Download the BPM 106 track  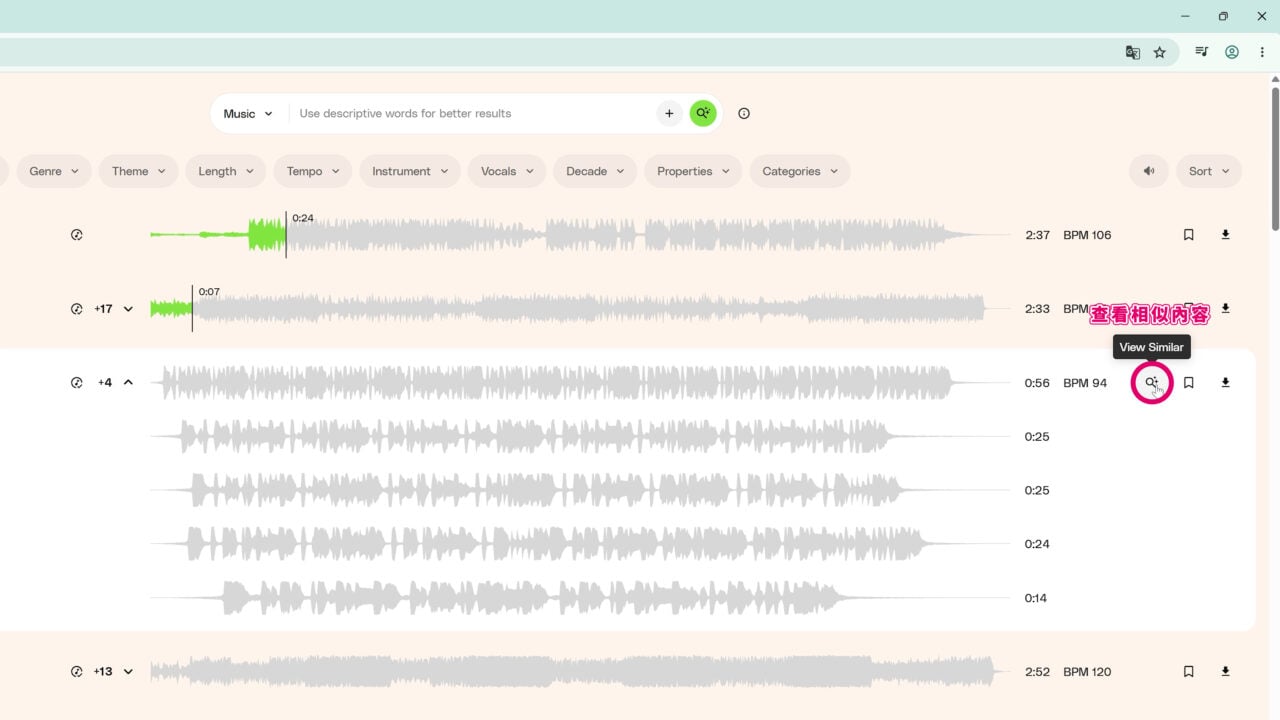tap(1225, 235)
